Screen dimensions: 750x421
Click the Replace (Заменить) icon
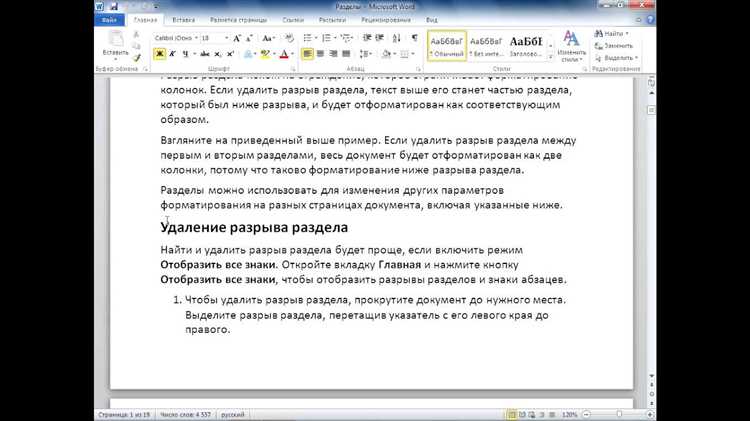614,46
